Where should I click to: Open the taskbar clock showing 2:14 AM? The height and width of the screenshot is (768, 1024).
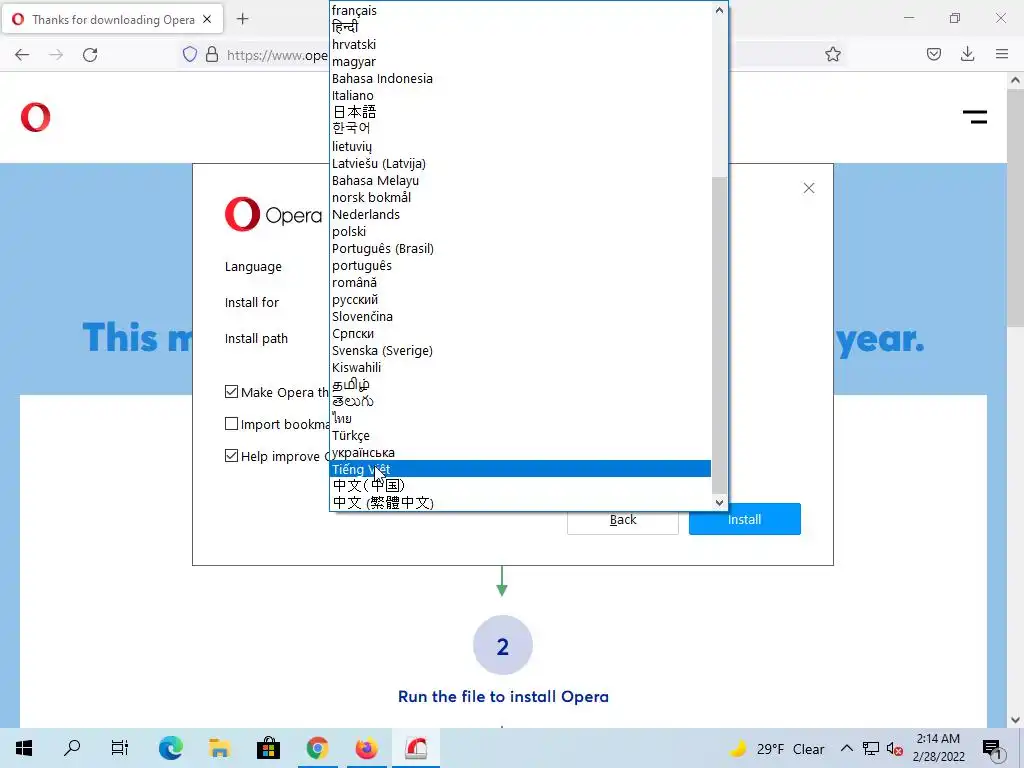pyautogui.click(x=938, y=748)
